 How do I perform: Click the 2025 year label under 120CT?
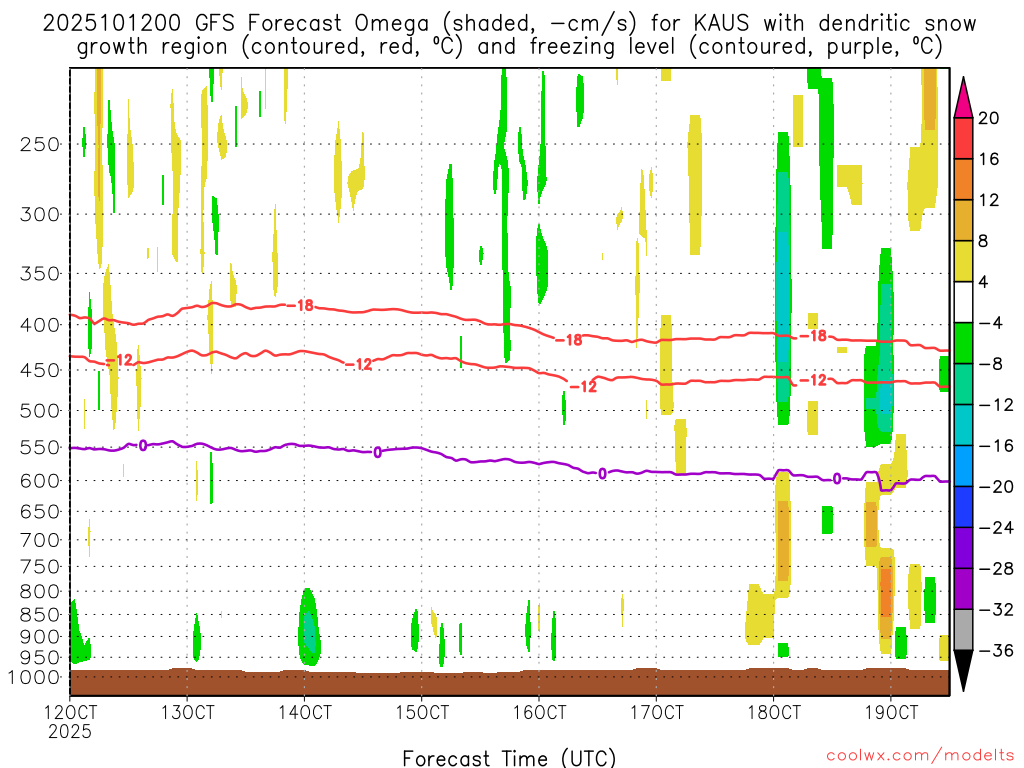70,731
